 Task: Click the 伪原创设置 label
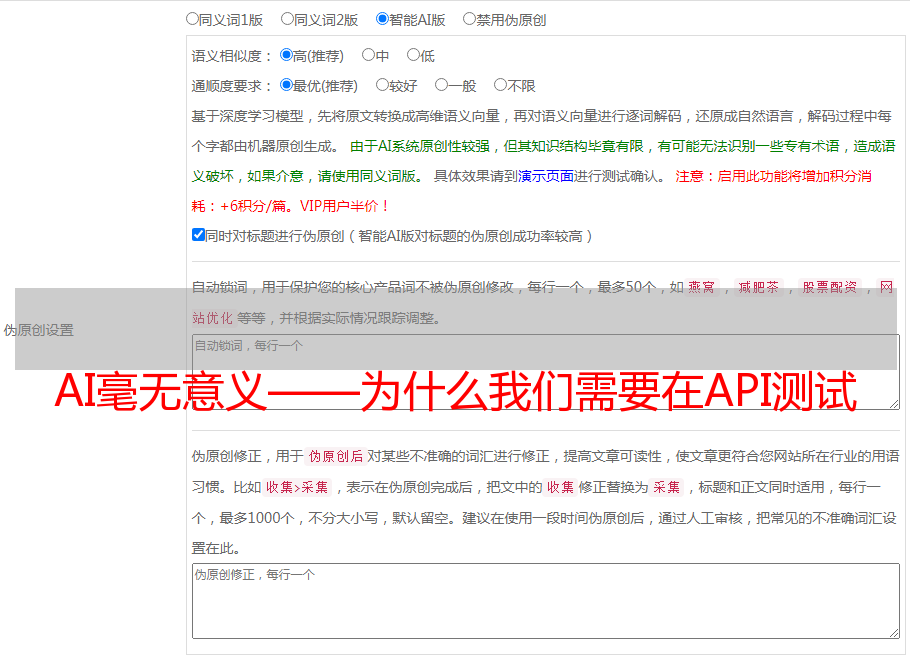coord(38,330)
